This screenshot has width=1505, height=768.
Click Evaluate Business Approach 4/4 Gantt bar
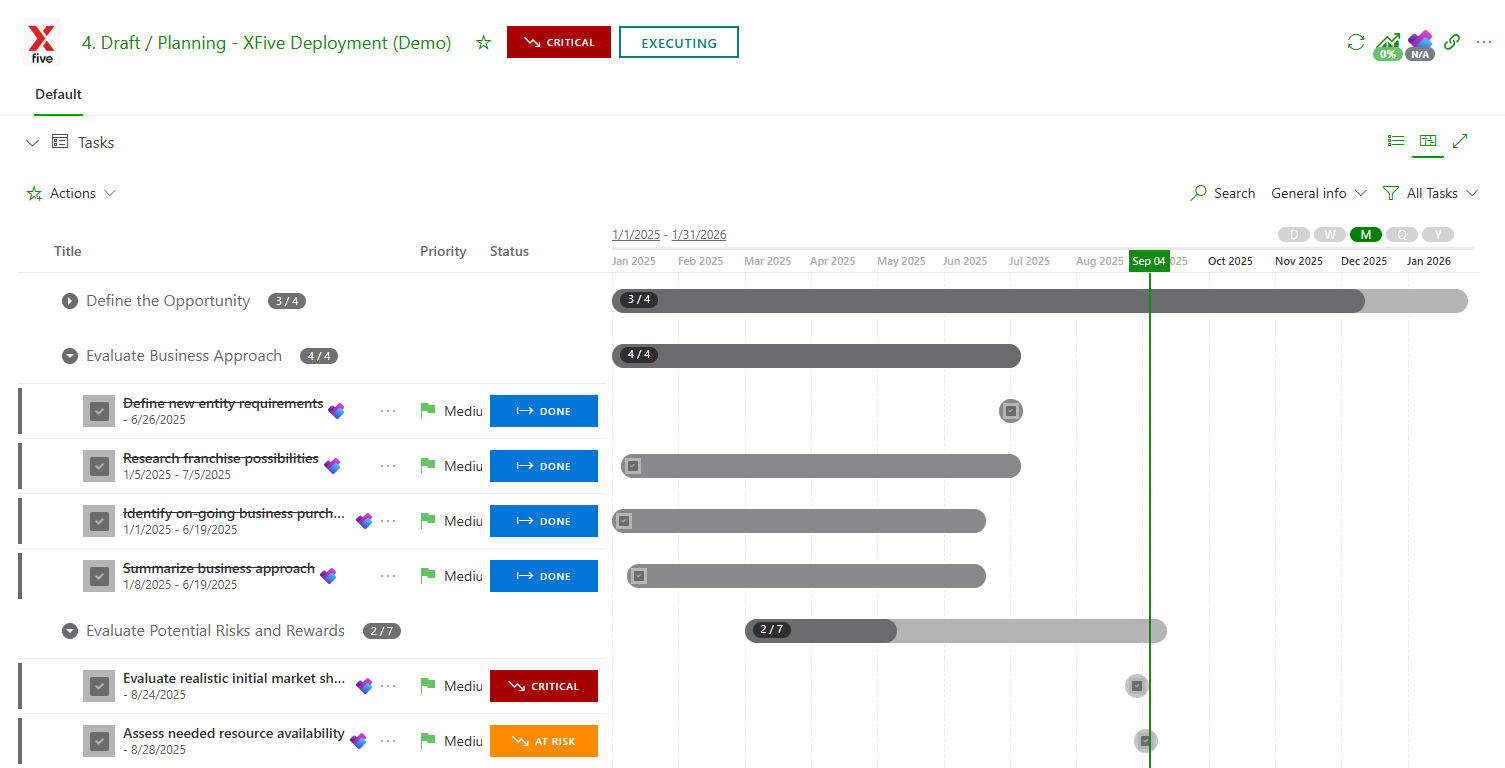tap(816, 356)
